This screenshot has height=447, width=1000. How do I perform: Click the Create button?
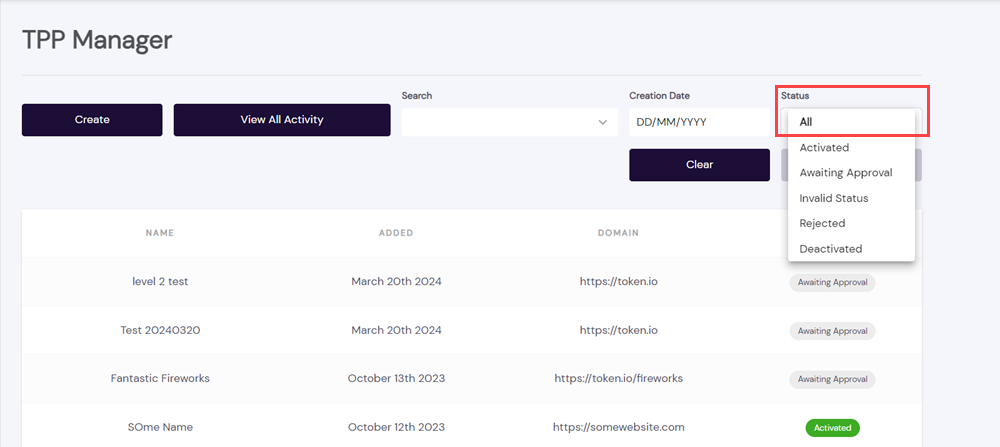tap(92, 120)
